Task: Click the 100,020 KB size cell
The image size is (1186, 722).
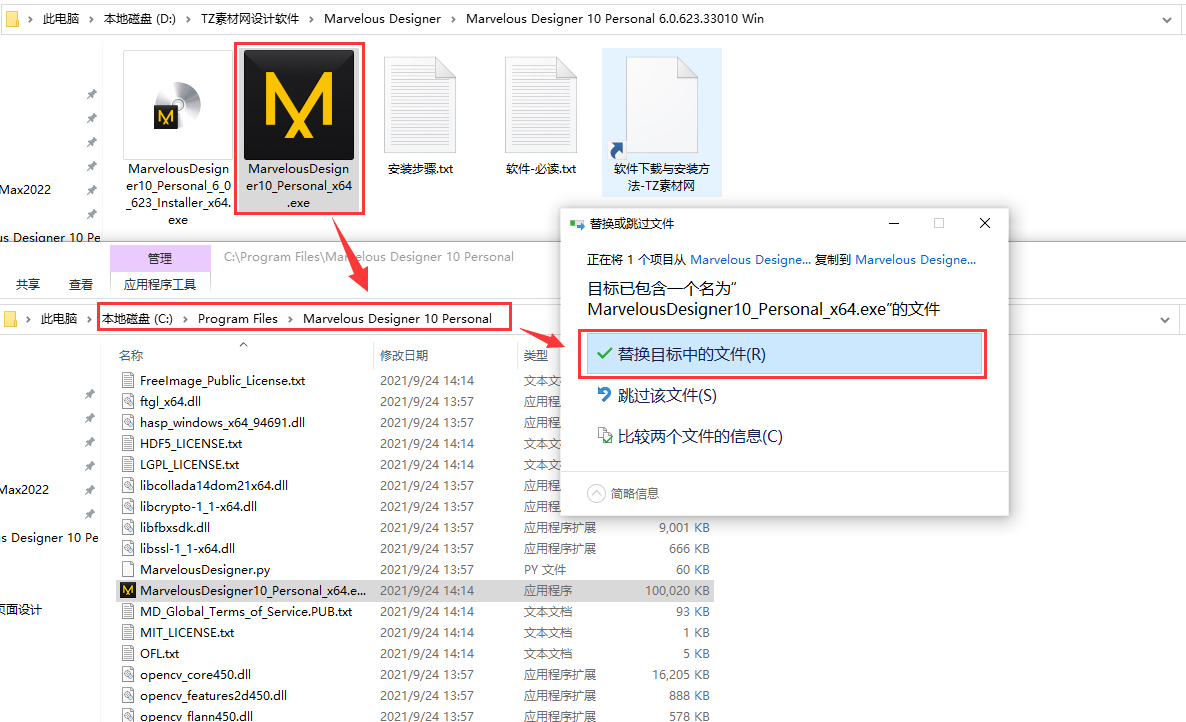Action: point(677,590)
